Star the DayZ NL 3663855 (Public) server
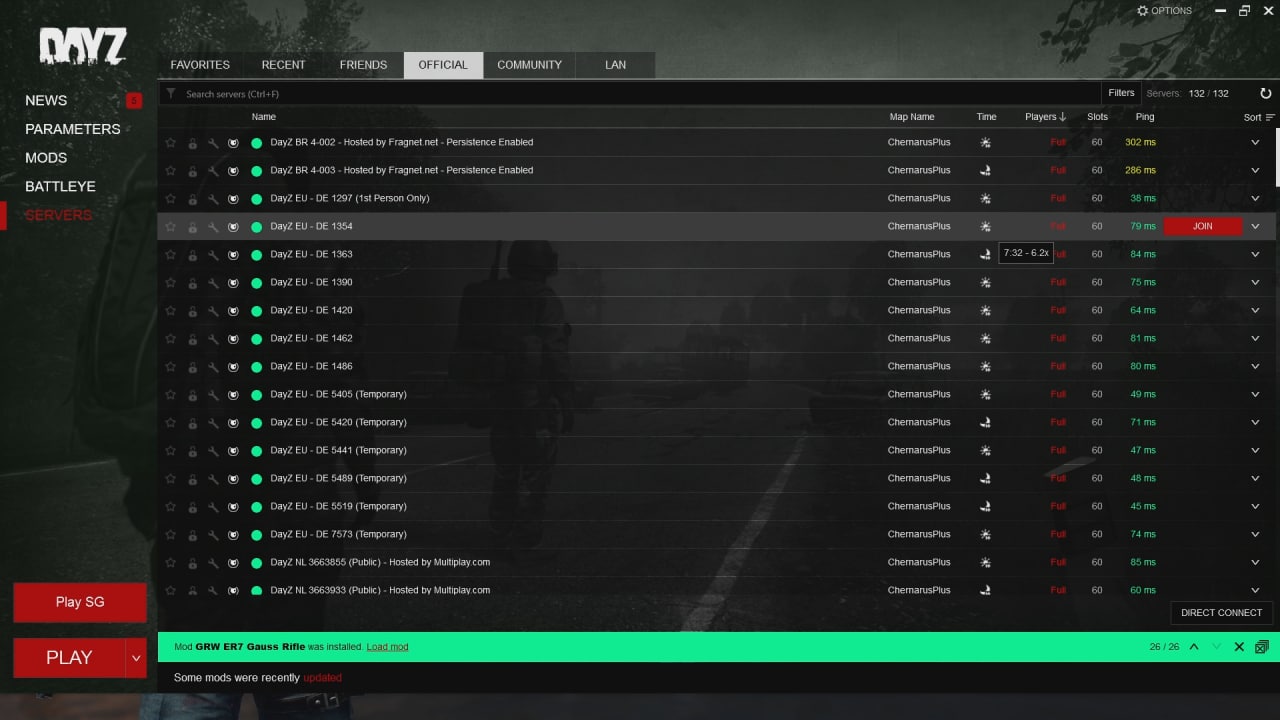This screenshot has height=720, width=1280. click(170, 562)
